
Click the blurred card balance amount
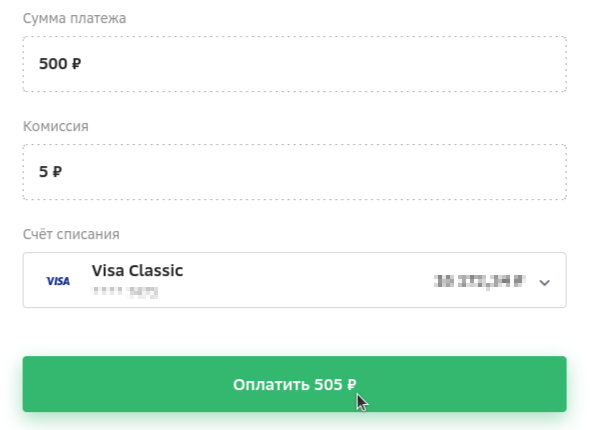479,281
